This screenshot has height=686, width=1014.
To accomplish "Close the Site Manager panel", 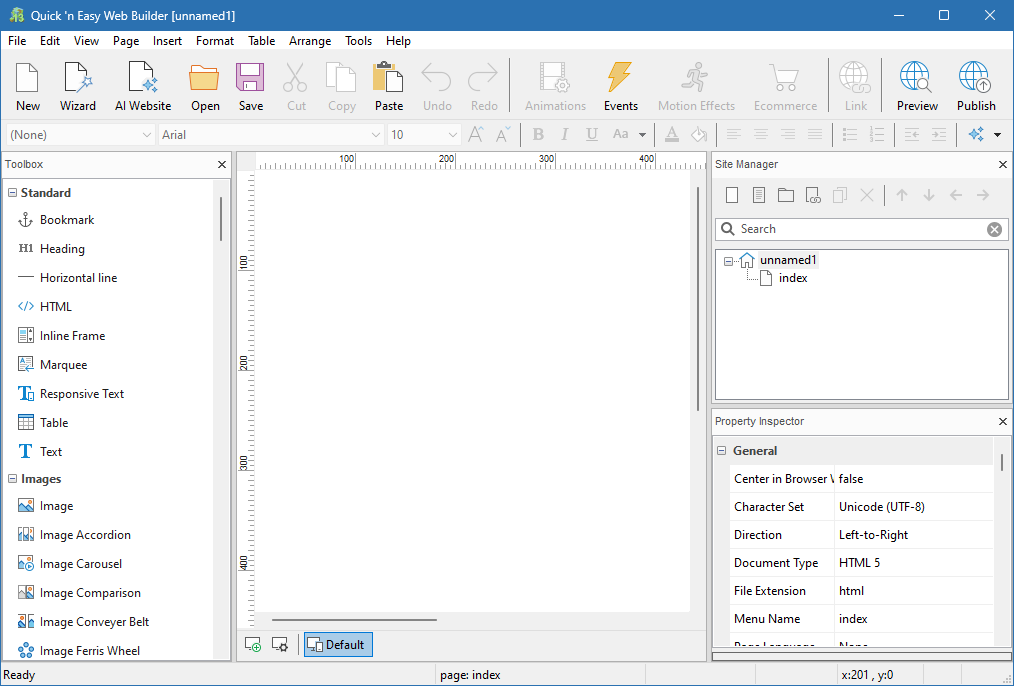I will coord(1003,165).
